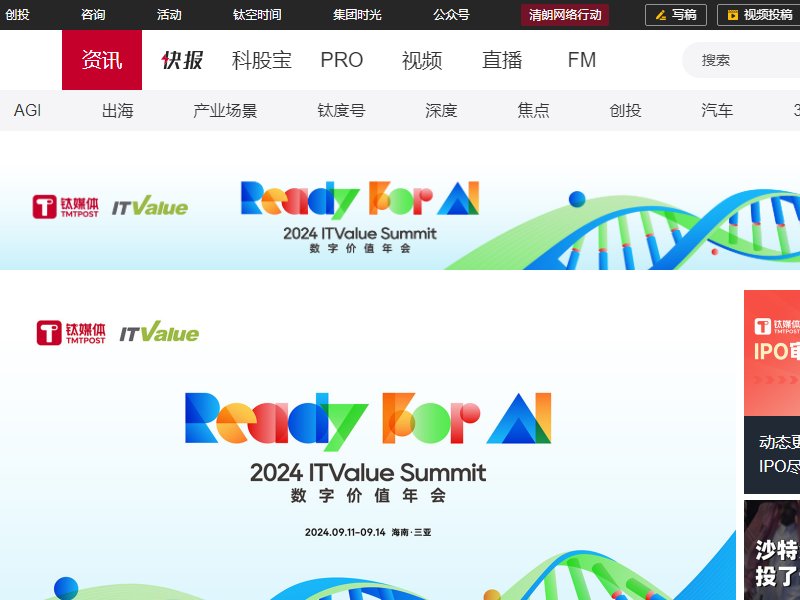Click the video icon on 视频投稿 button

point(733,15)
